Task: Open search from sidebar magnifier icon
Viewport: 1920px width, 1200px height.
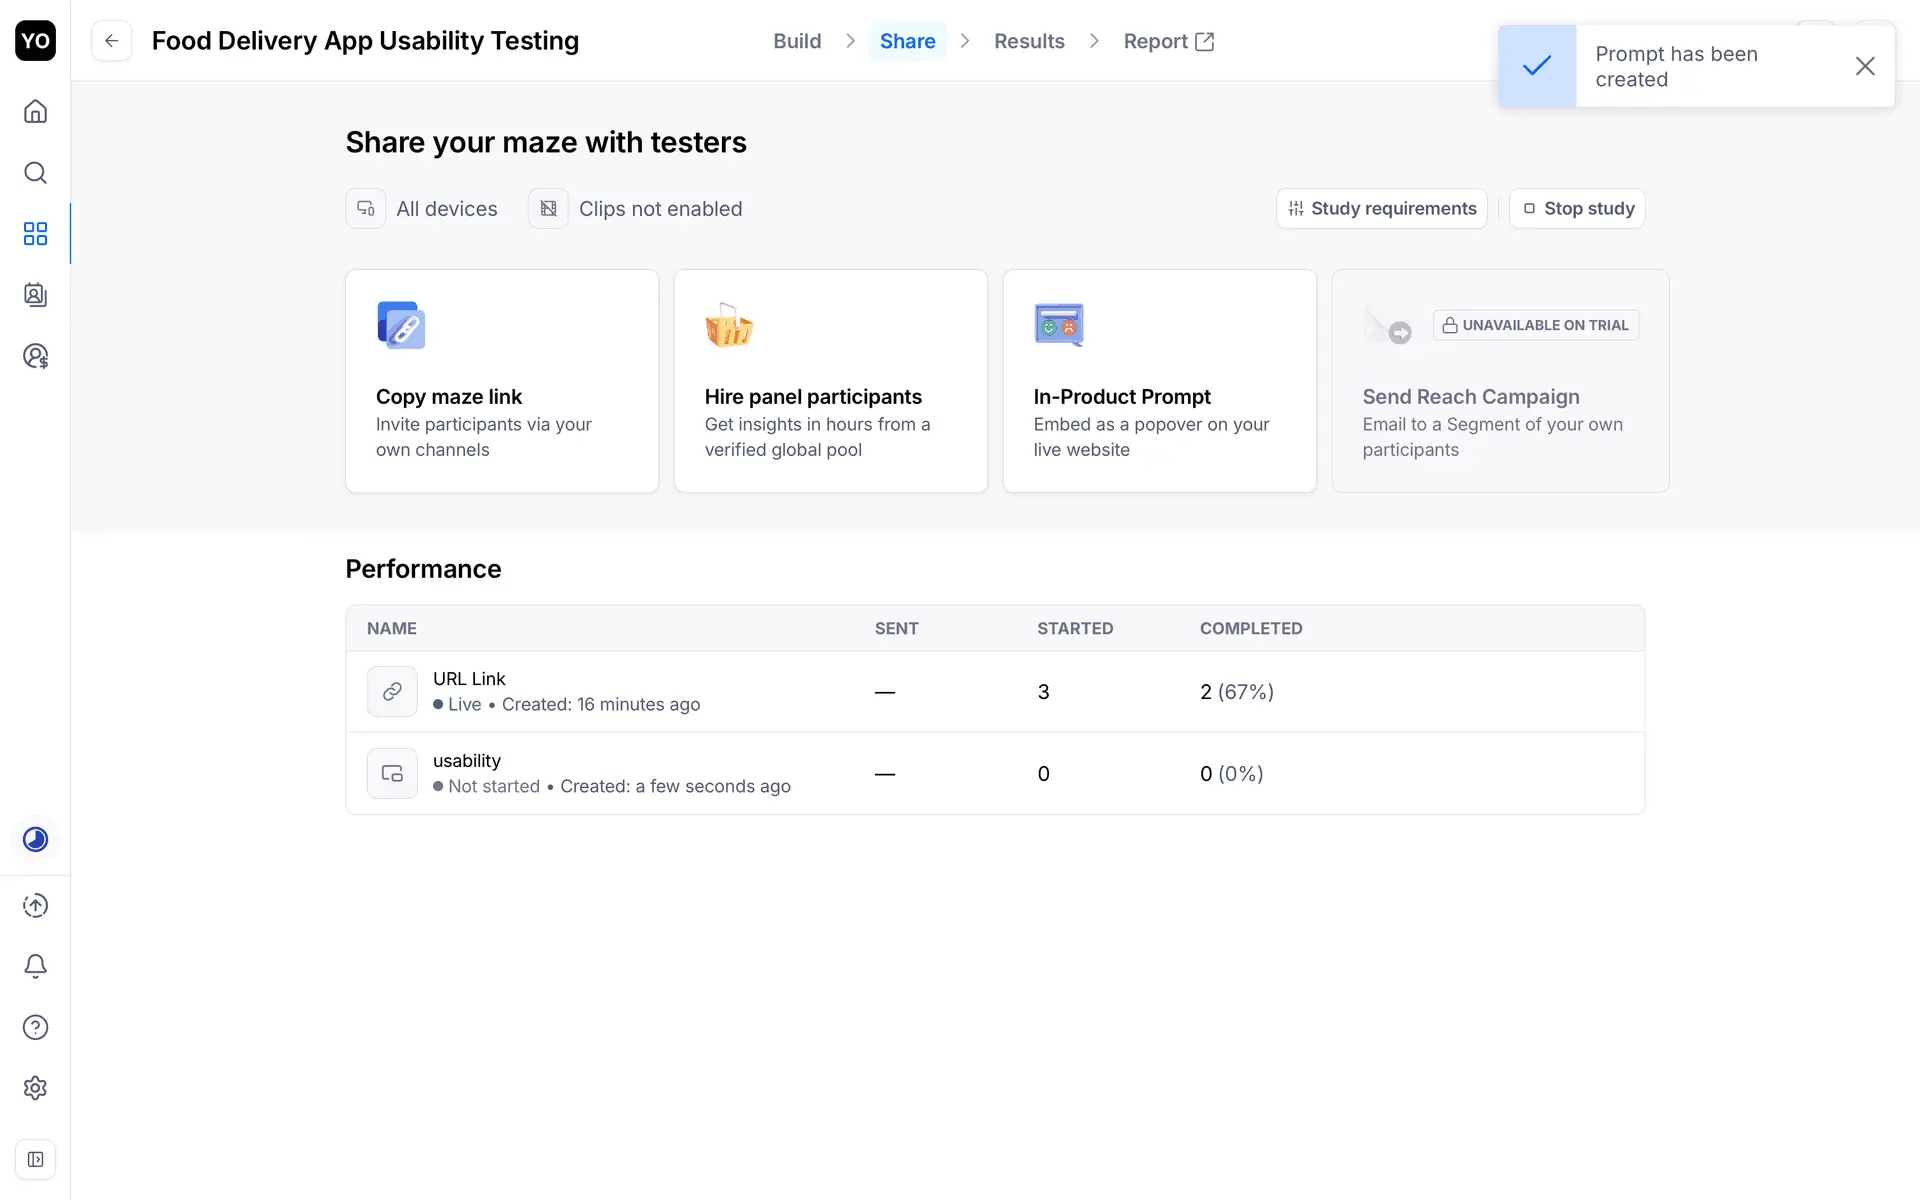Action: point(35,172)
